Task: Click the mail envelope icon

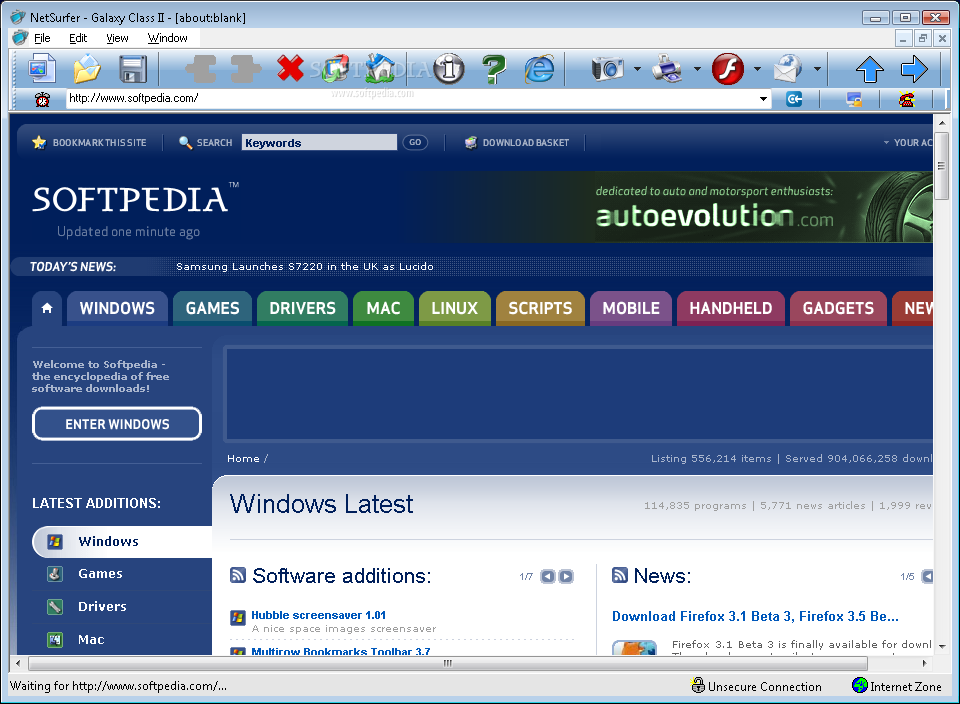Action: tap(788, 69)
